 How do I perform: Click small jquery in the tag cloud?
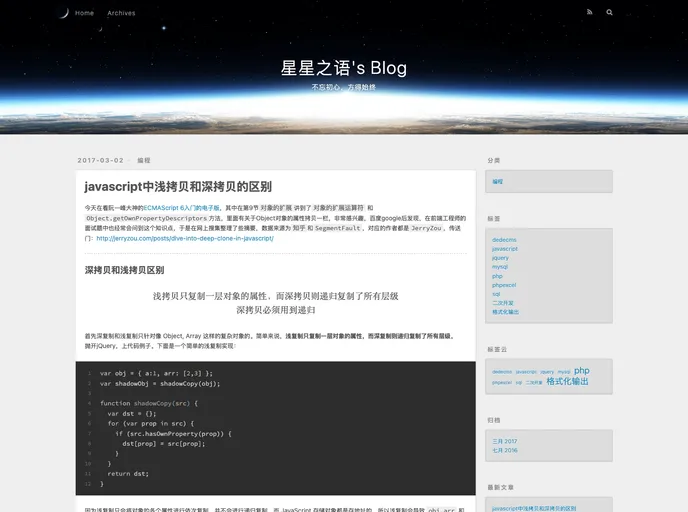pos(547,372)
